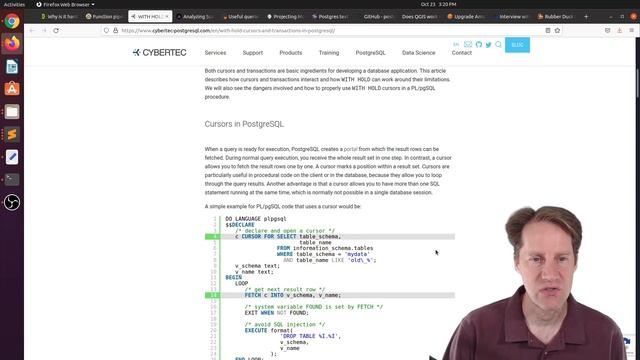Open the Contact page link

(462, 53)
